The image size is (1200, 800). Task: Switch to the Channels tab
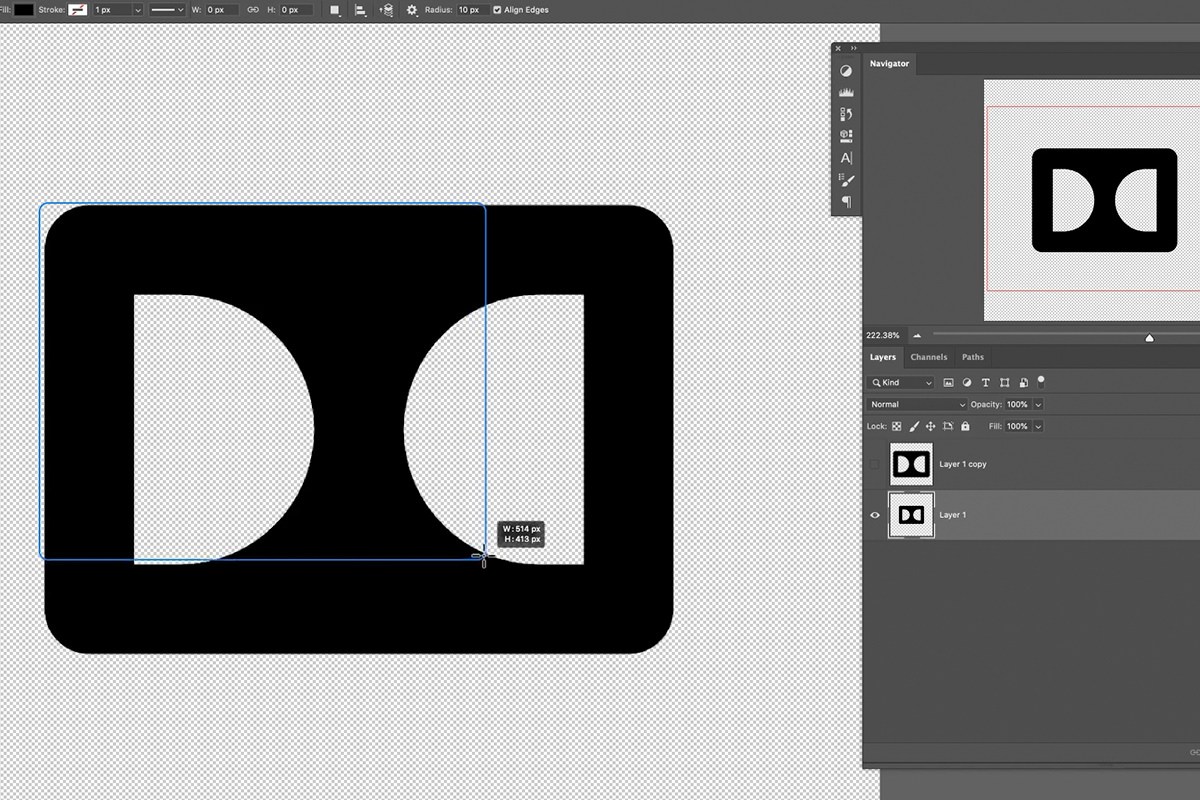pyautogui.click(x=929, y=357)
